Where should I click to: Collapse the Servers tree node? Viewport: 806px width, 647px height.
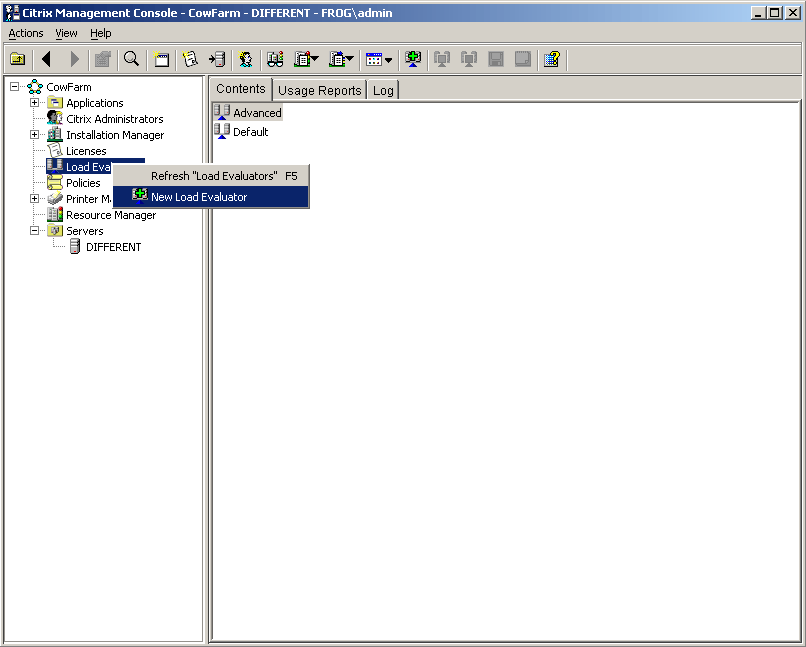click(35, 230)
